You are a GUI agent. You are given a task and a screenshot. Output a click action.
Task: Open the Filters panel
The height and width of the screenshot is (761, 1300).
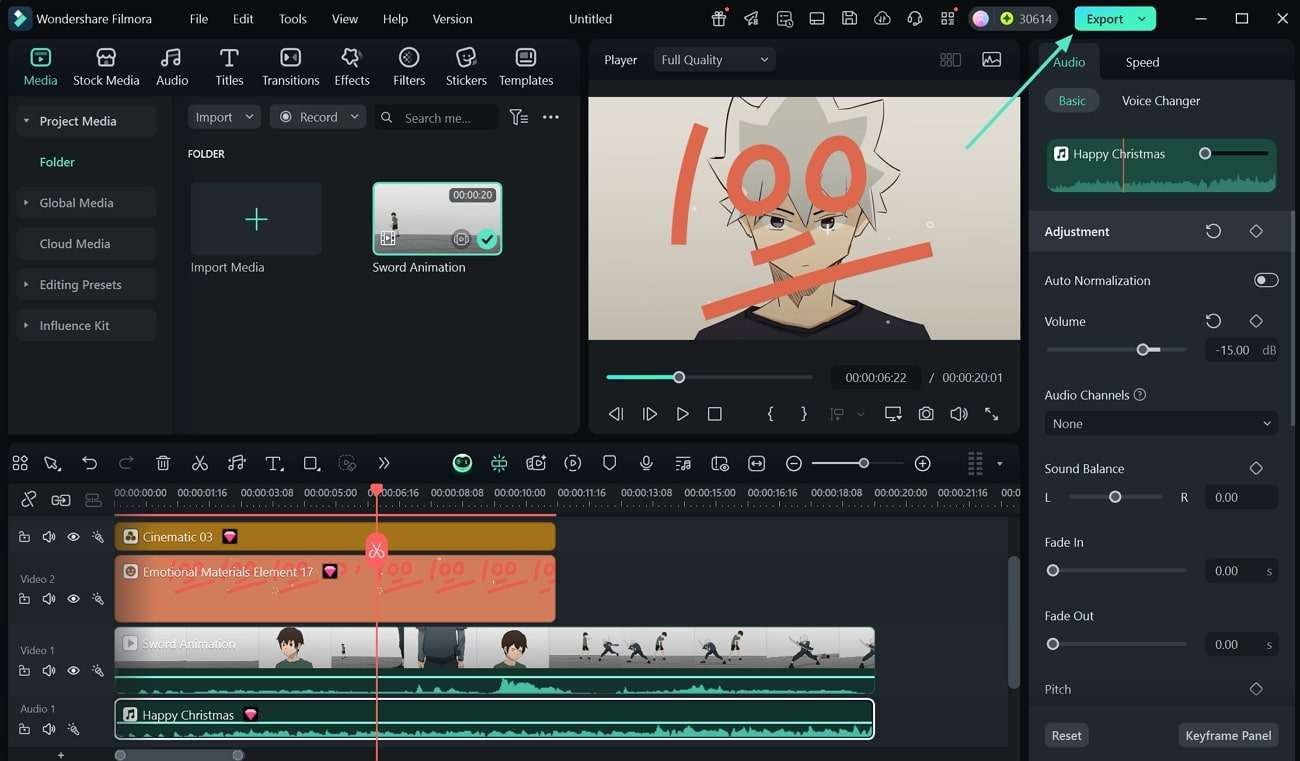[x=409, y=67]
